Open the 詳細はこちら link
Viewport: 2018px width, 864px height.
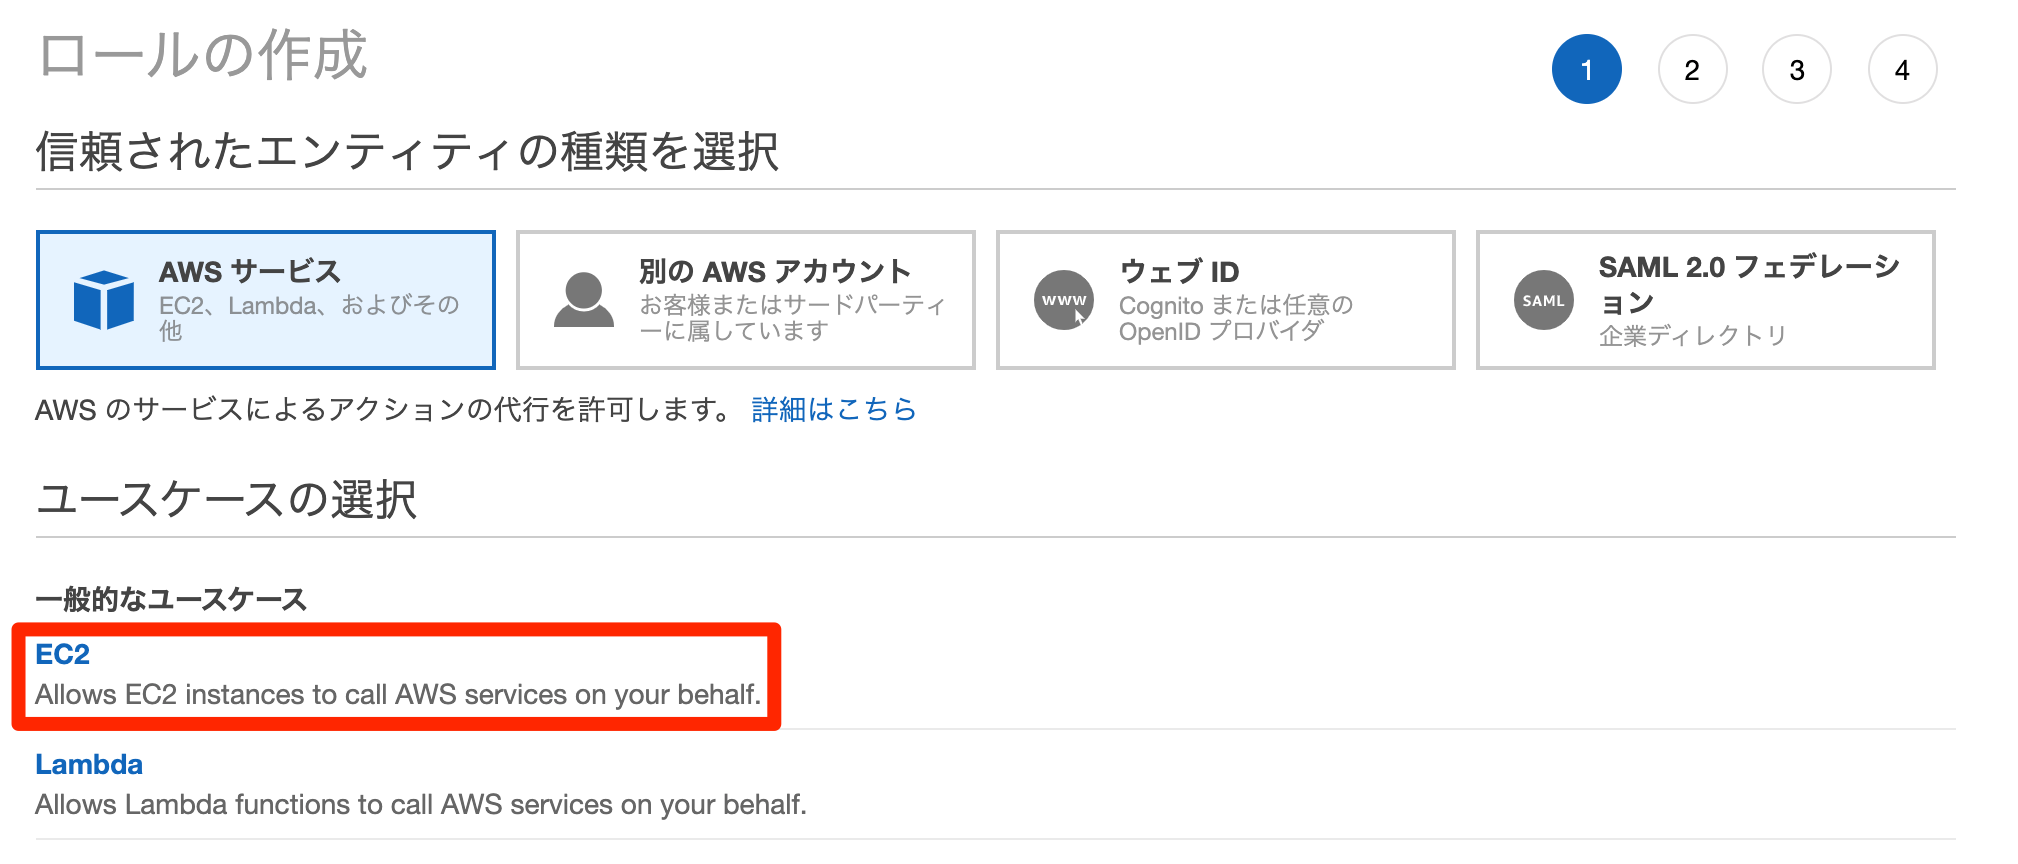click(x=832, y=409)
